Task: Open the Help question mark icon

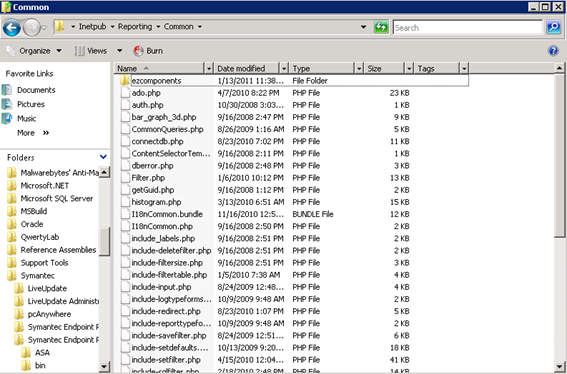Action: [x=553, y=51]
